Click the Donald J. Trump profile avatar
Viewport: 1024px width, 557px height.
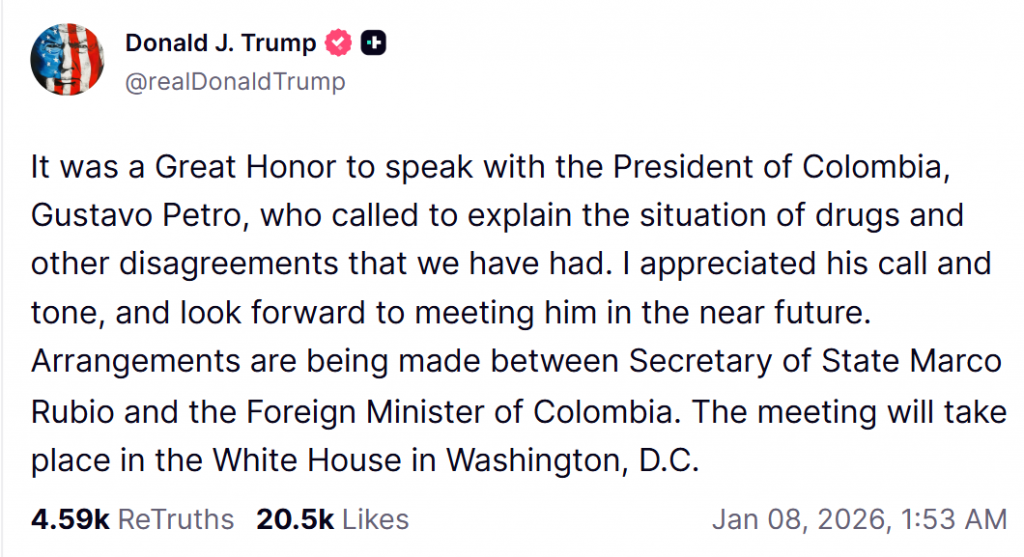pyautogui.click(x=67, y=58)
